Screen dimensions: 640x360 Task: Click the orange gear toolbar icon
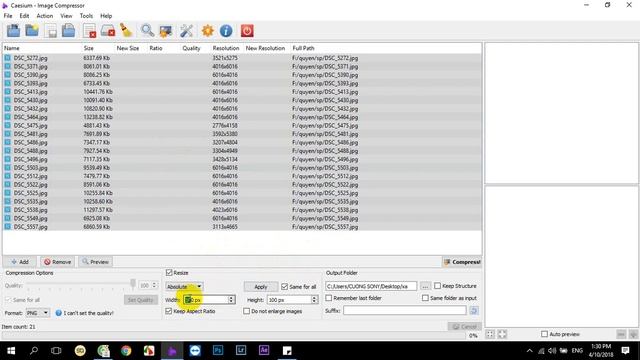pos(207,31)
